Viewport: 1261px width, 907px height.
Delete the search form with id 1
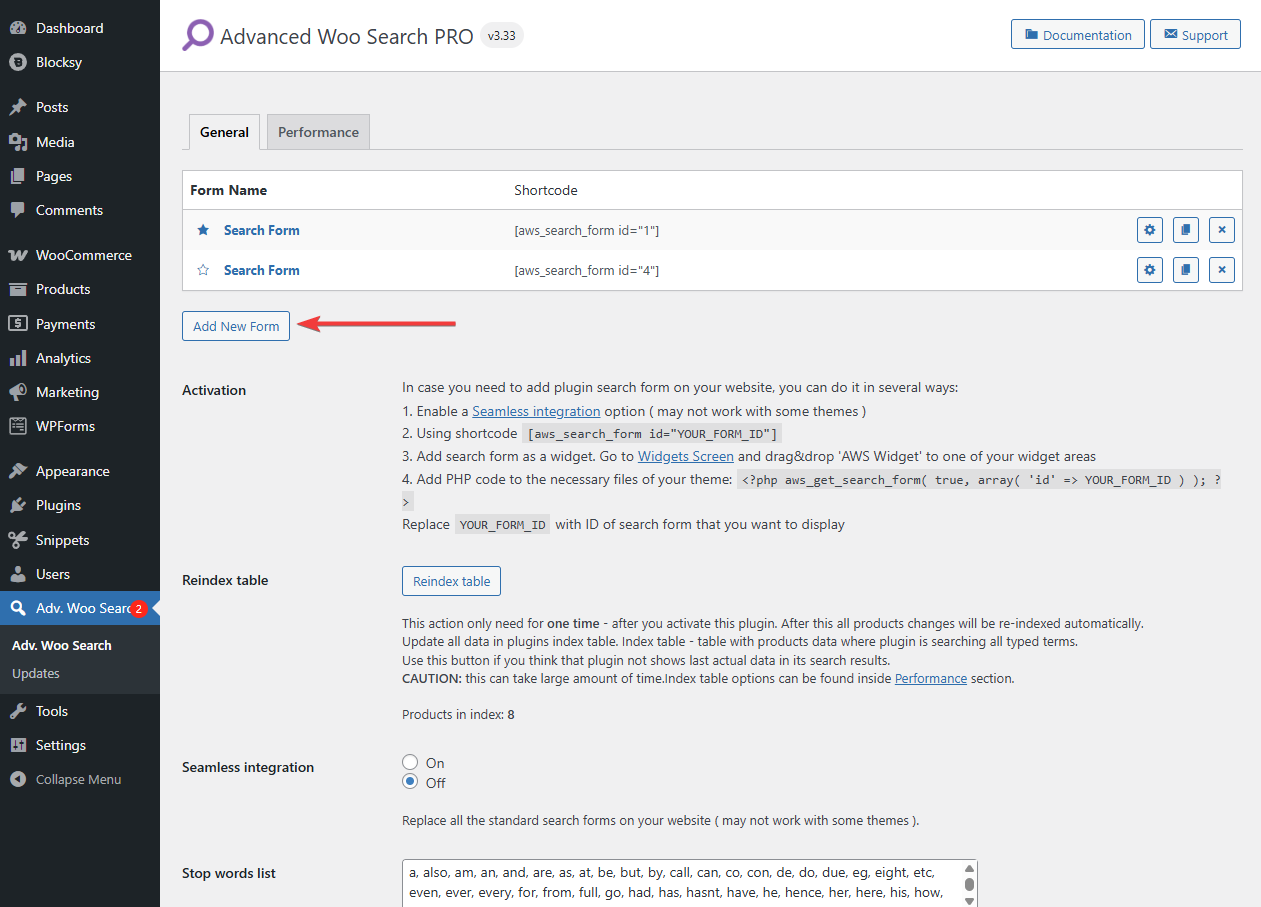[x=1221, y=230]
